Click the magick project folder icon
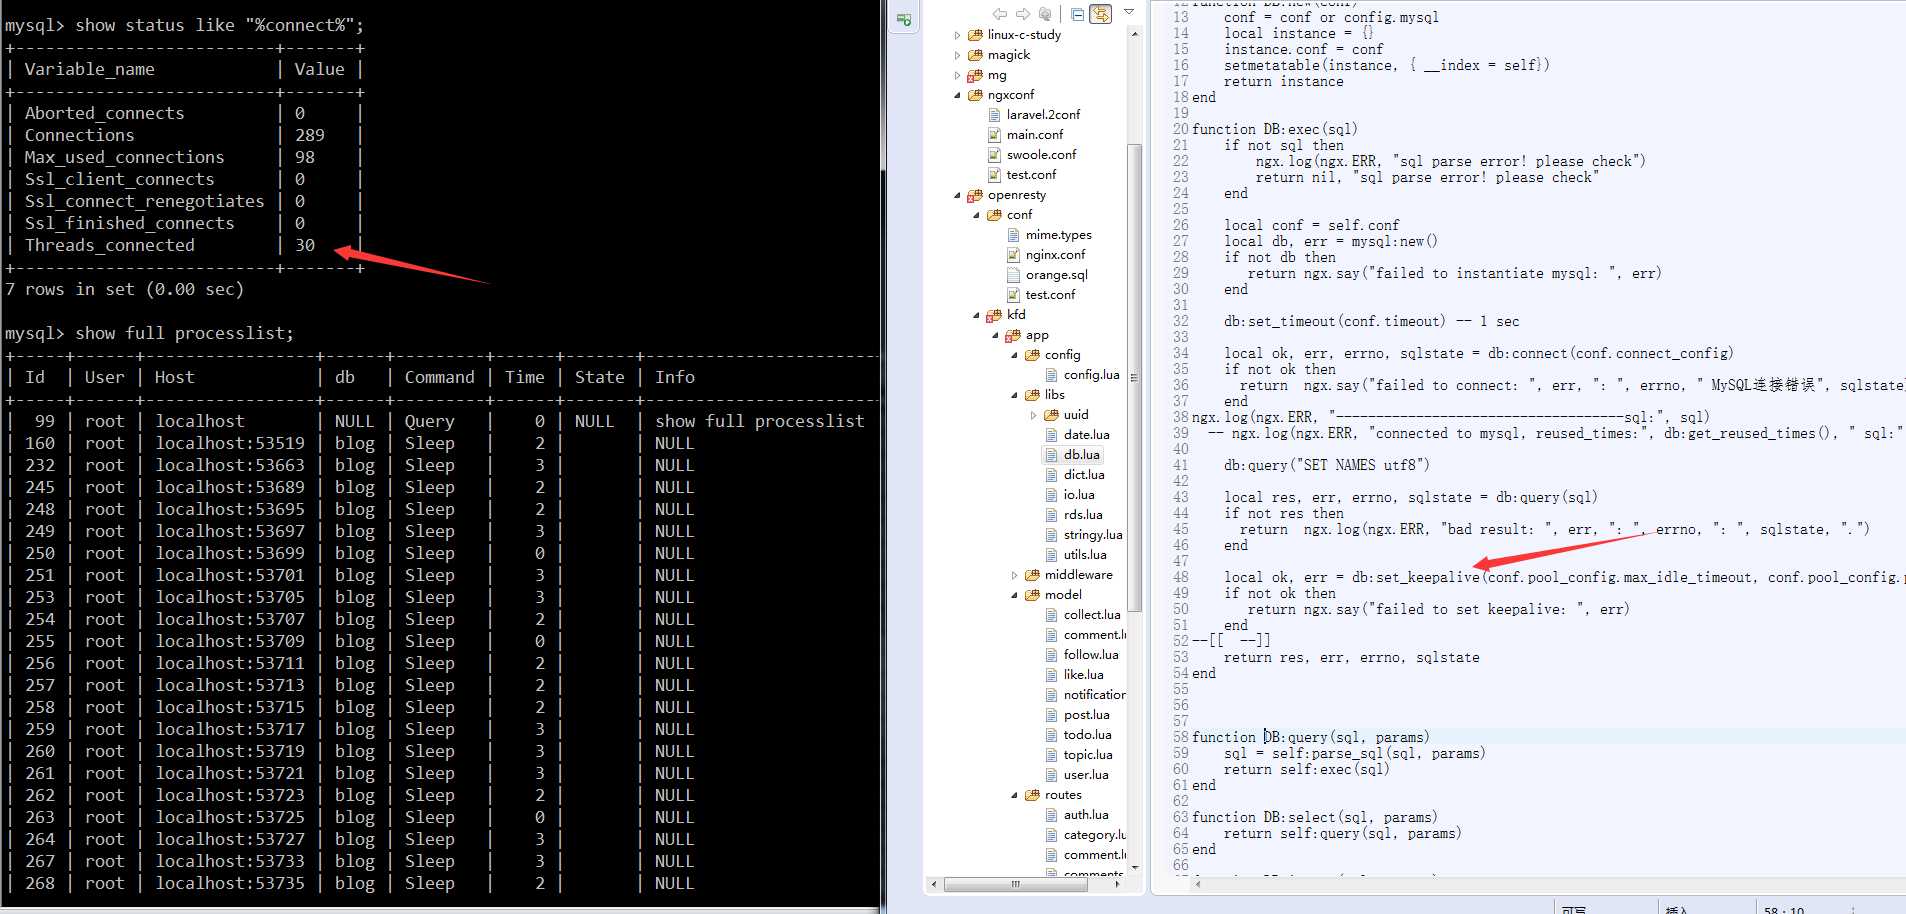 975,55
